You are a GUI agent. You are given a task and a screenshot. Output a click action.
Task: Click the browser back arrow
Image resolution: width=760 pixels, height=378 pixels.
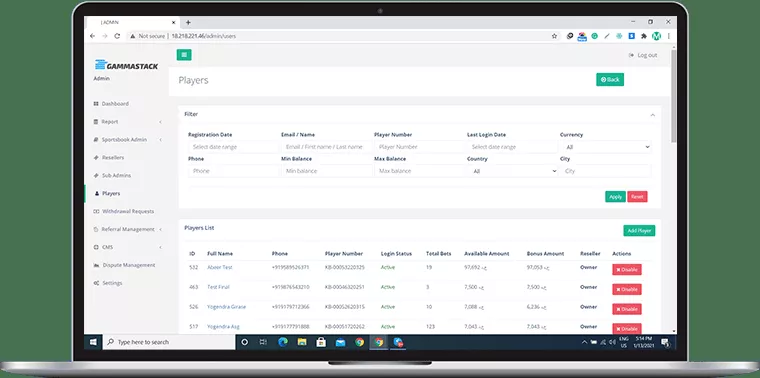[x=93, y=36]
